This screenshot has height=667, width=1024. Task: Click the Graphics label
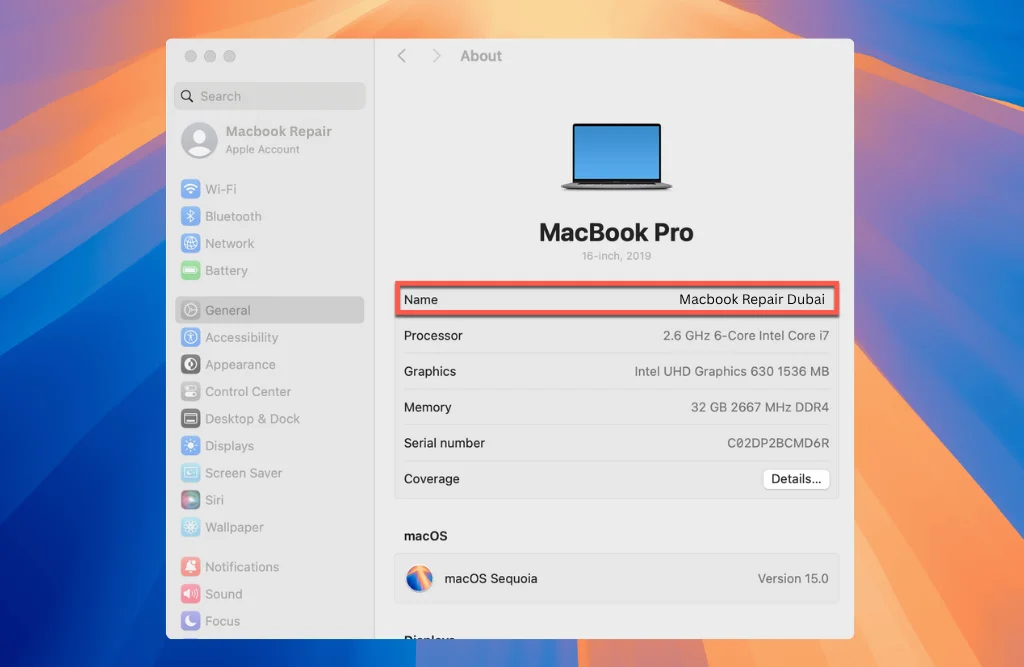(x=430, y=371)
